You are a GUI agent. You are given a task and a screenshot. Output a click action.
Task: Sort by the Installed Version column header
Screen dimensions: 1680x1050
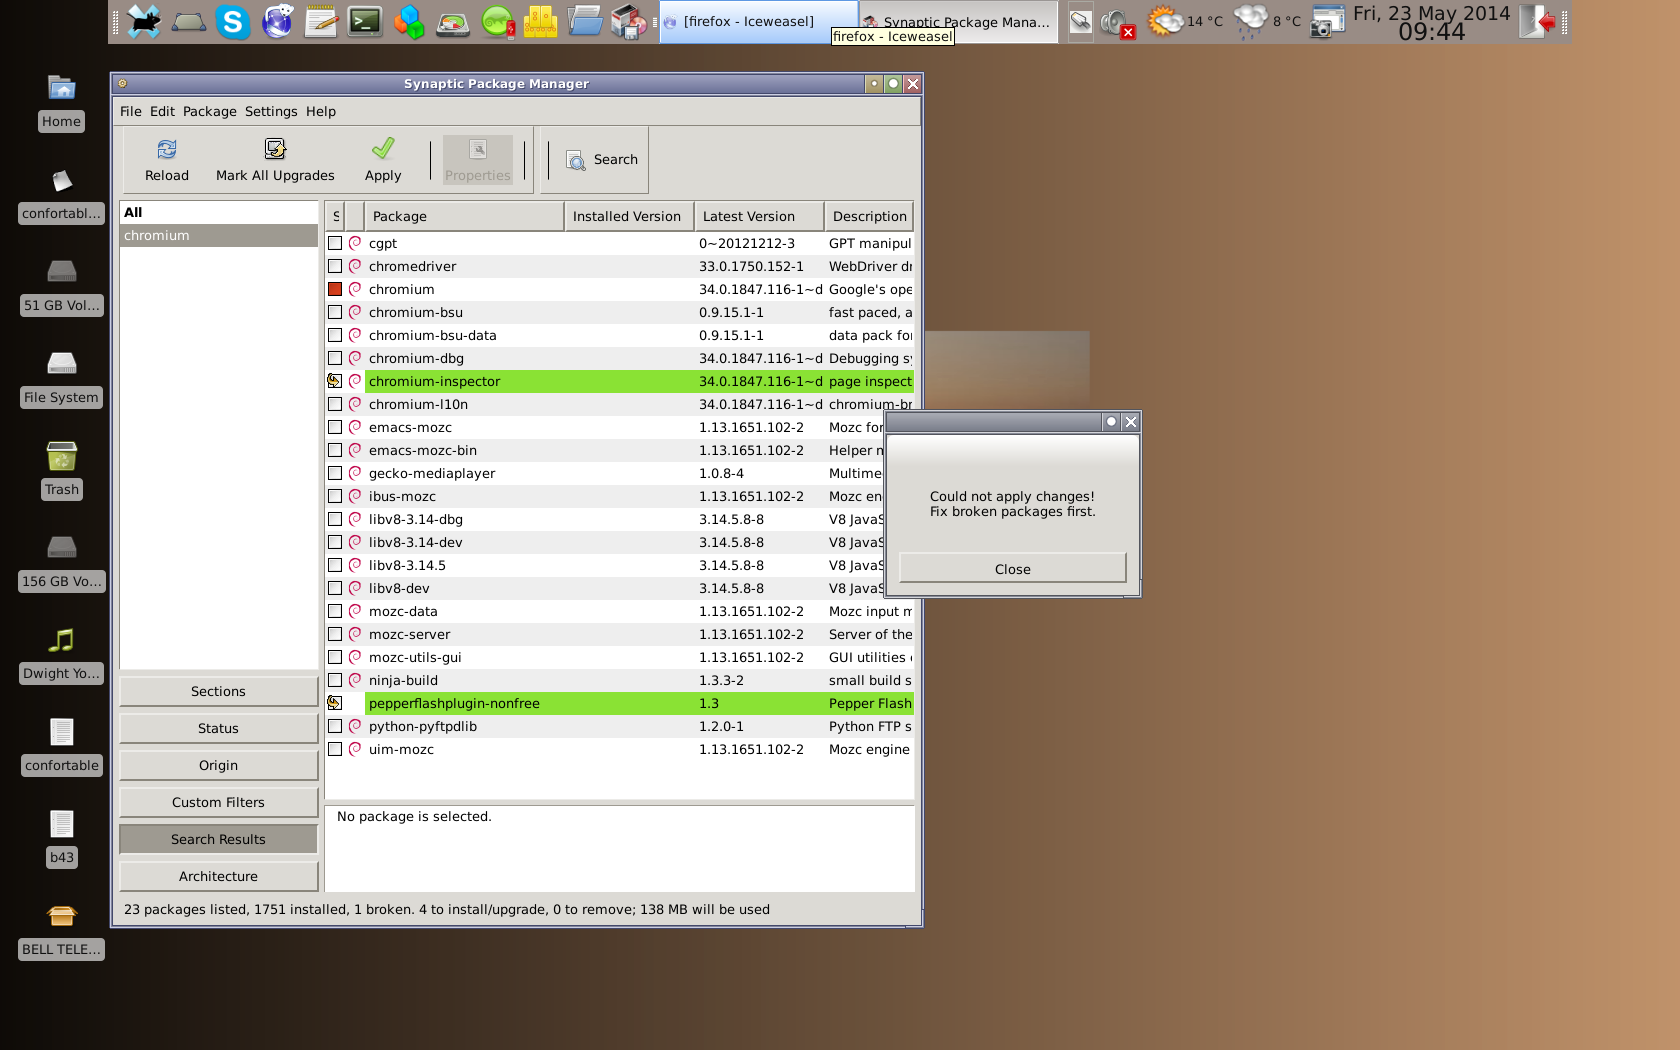pos(629,216)
